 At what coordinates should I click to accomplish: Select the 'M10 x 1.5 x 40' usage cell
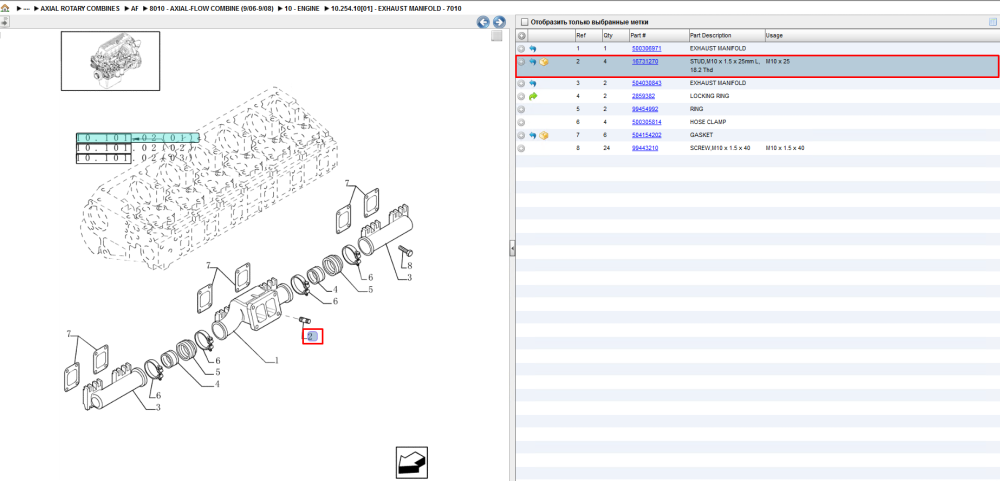pos(785,148)
